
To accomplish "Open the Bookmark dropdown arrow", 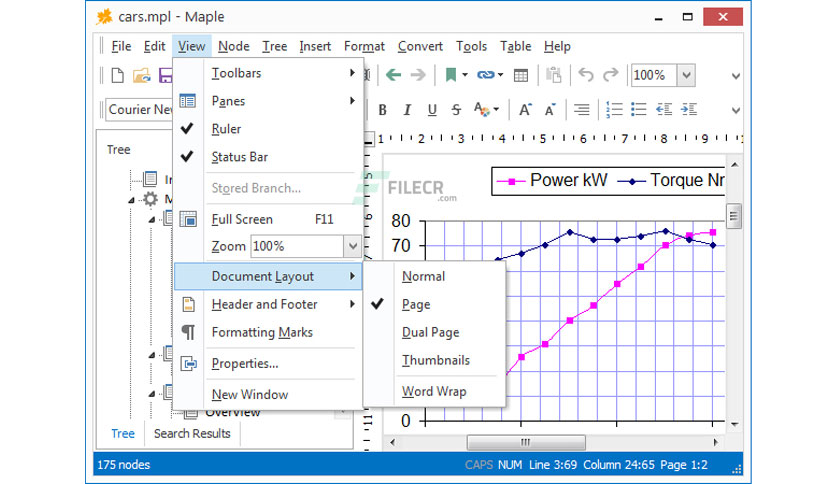I will (x=465, y=75).
